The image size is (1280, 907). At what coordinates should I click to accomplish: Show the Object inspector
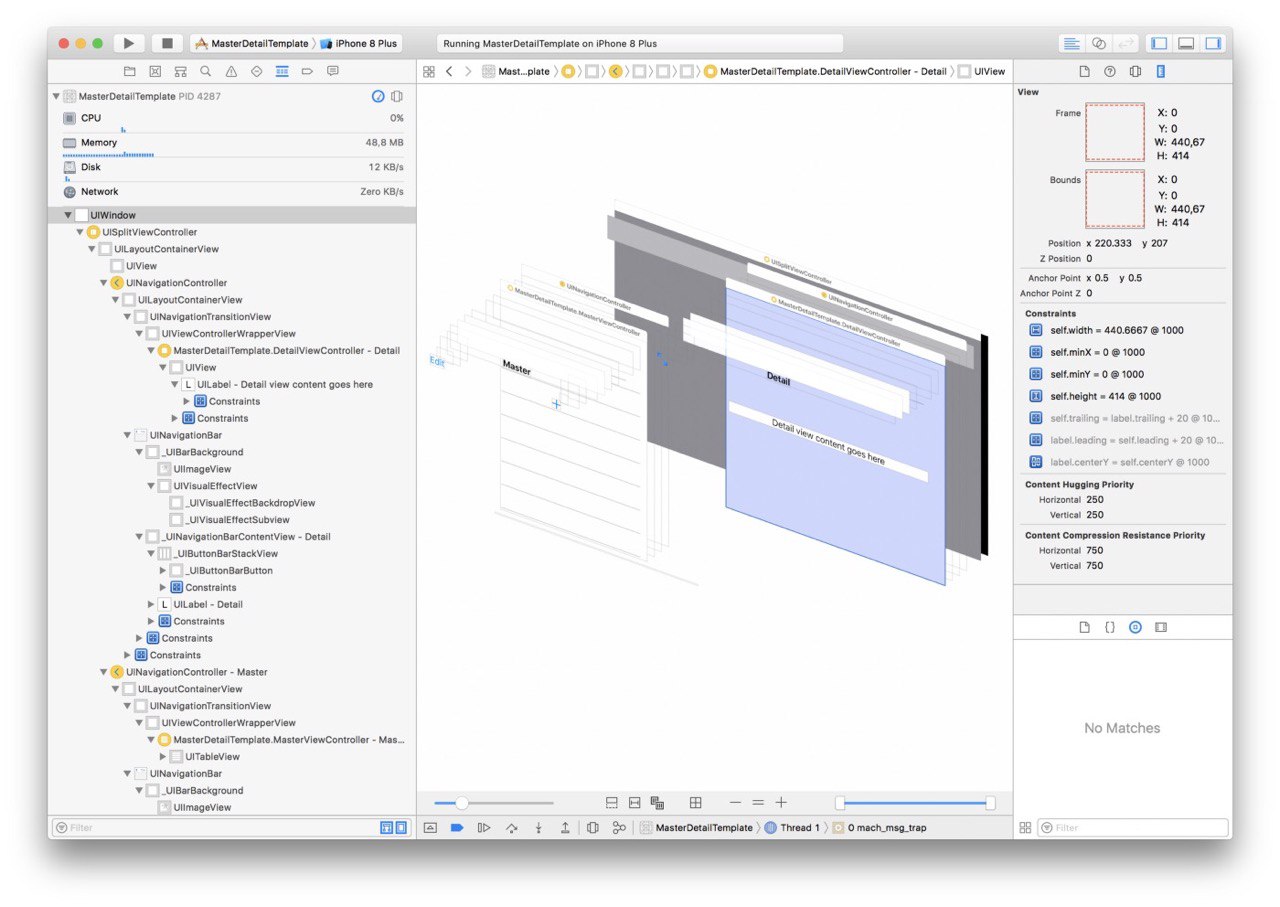pos(1135,72)
